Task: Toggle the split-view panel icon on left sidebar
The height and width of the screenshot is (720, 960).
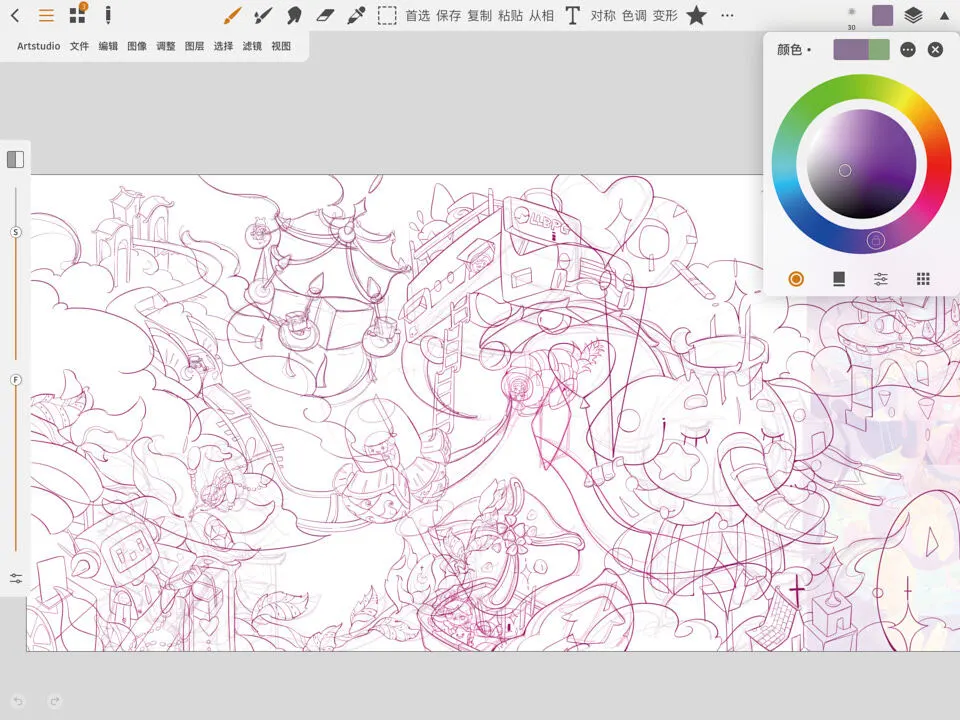Action: click(15, 160)
